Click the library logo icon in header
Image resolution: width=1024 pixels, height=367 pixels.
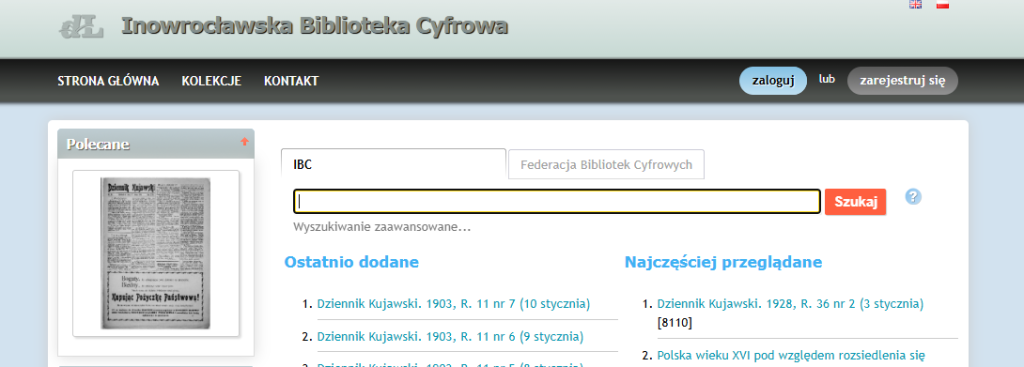(x=82, y=27)
